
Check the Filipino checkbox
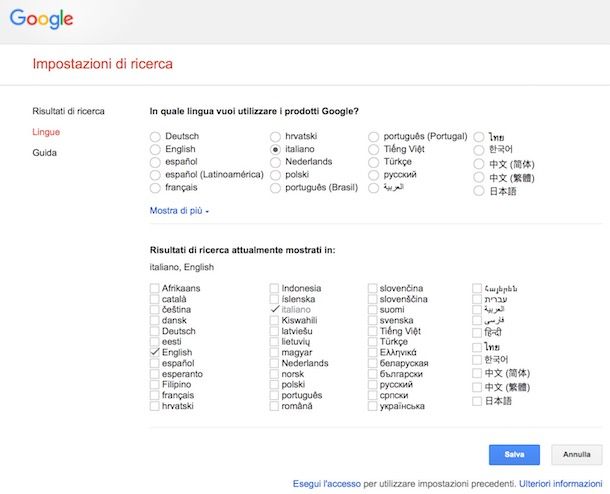[154, 385]
